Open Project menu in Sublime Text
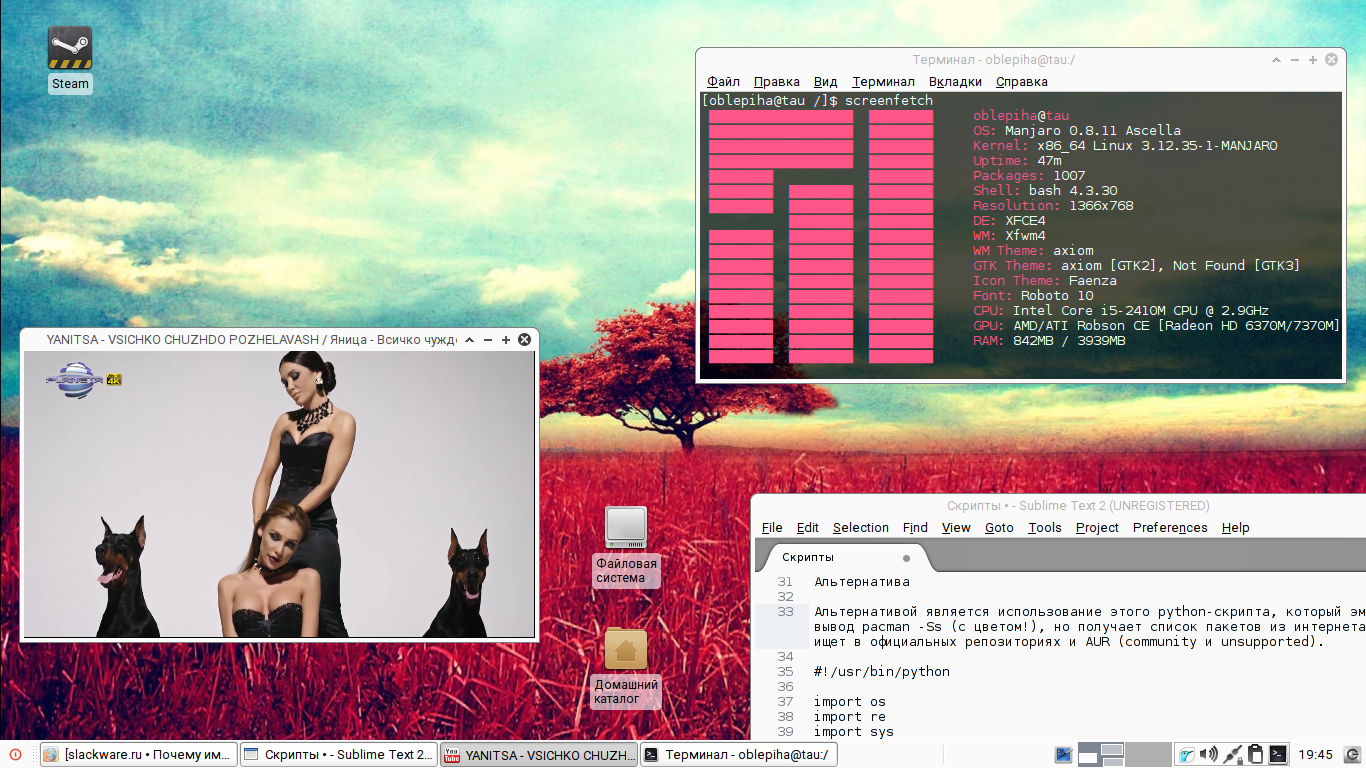This screenshot has width=1366, height=768. [x=1097, y=528]
